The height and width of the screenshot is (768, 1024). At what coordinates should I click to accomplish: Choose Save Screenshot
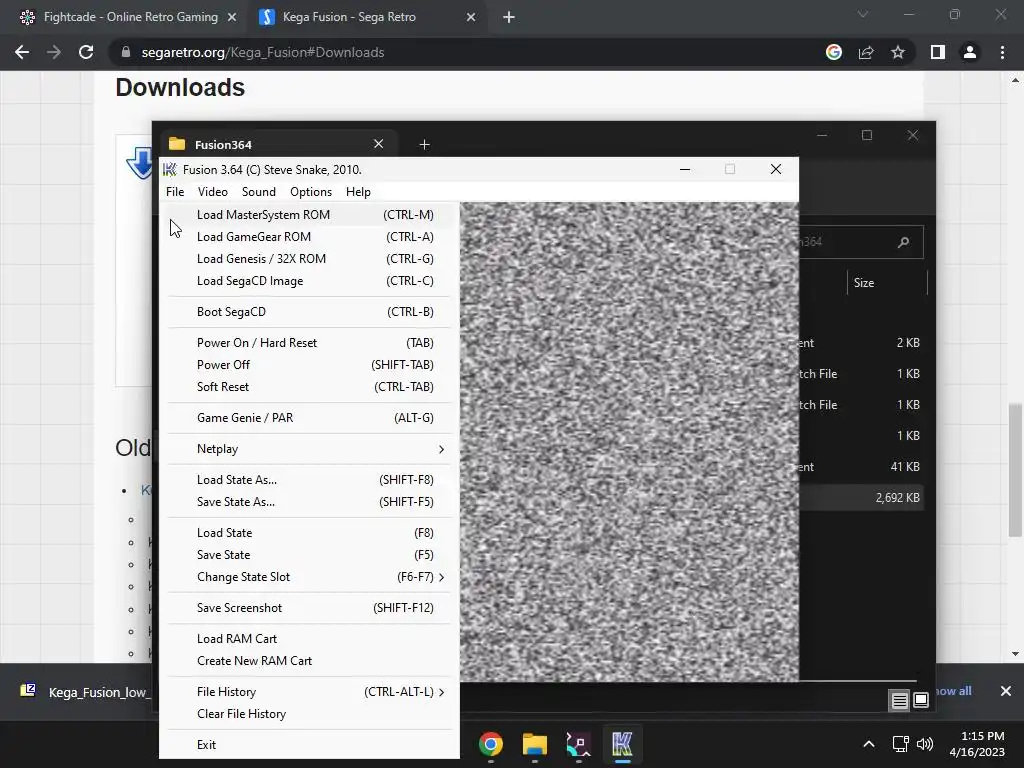tap(309, 608)
